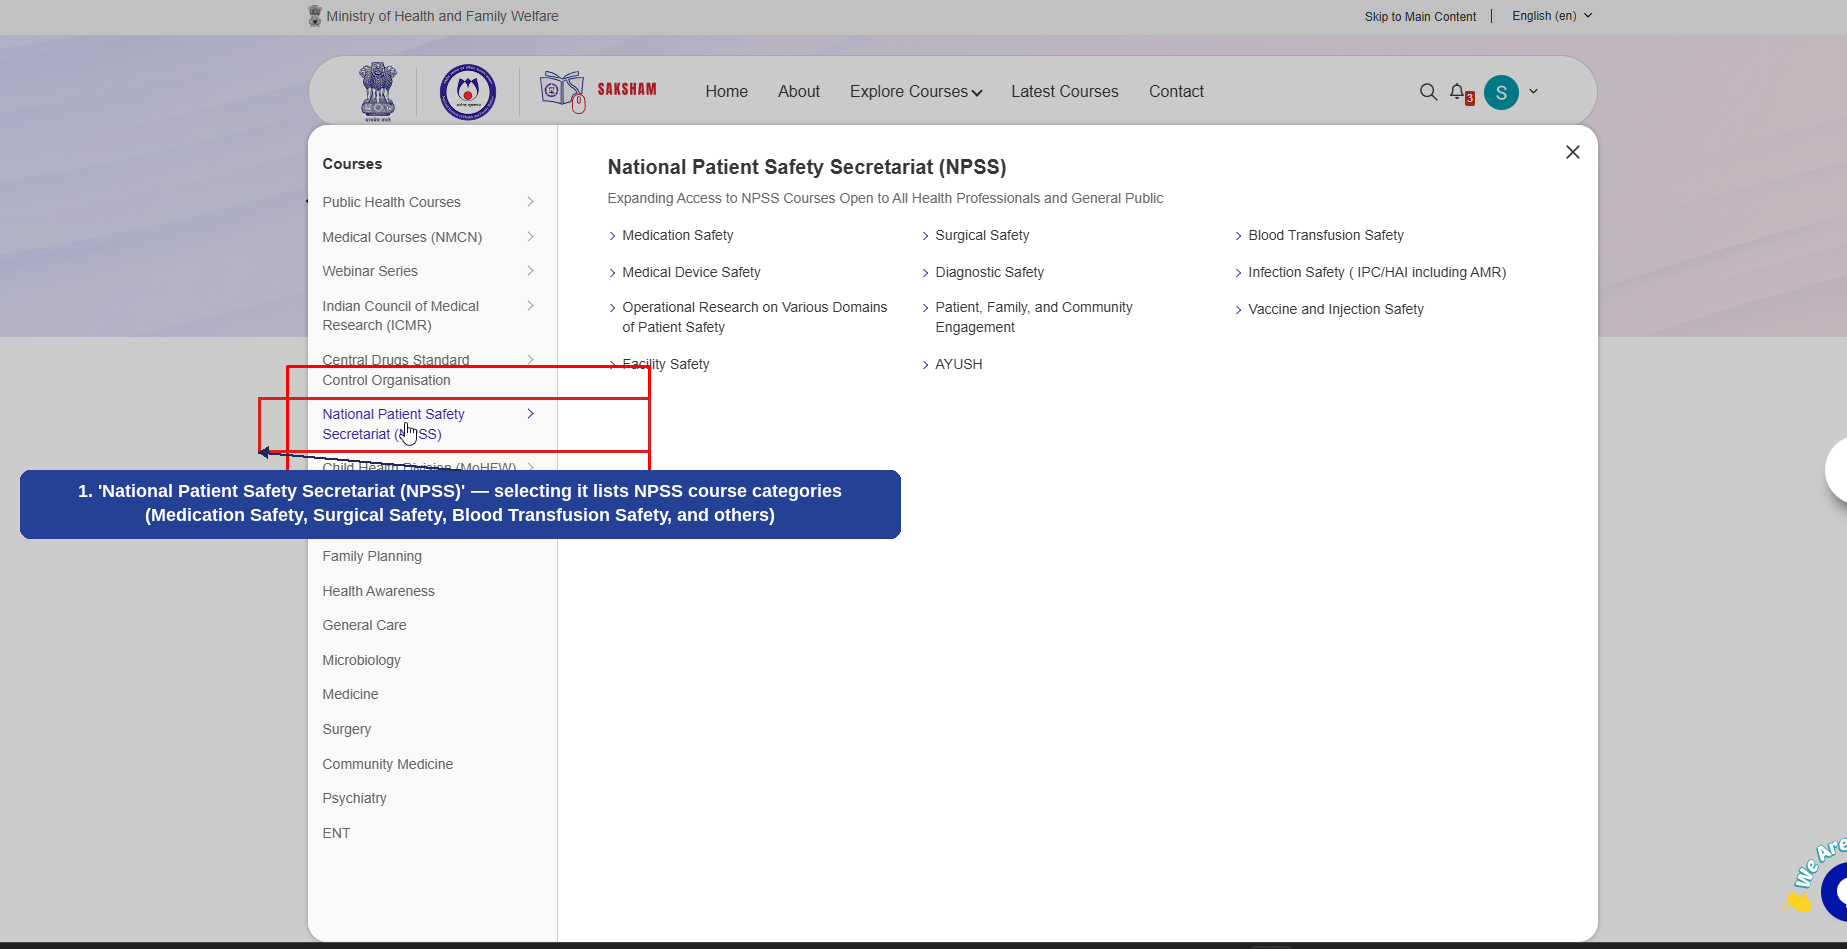Open Surgical Safety courses
The image size is (1847, 949).
pos(982,235)
